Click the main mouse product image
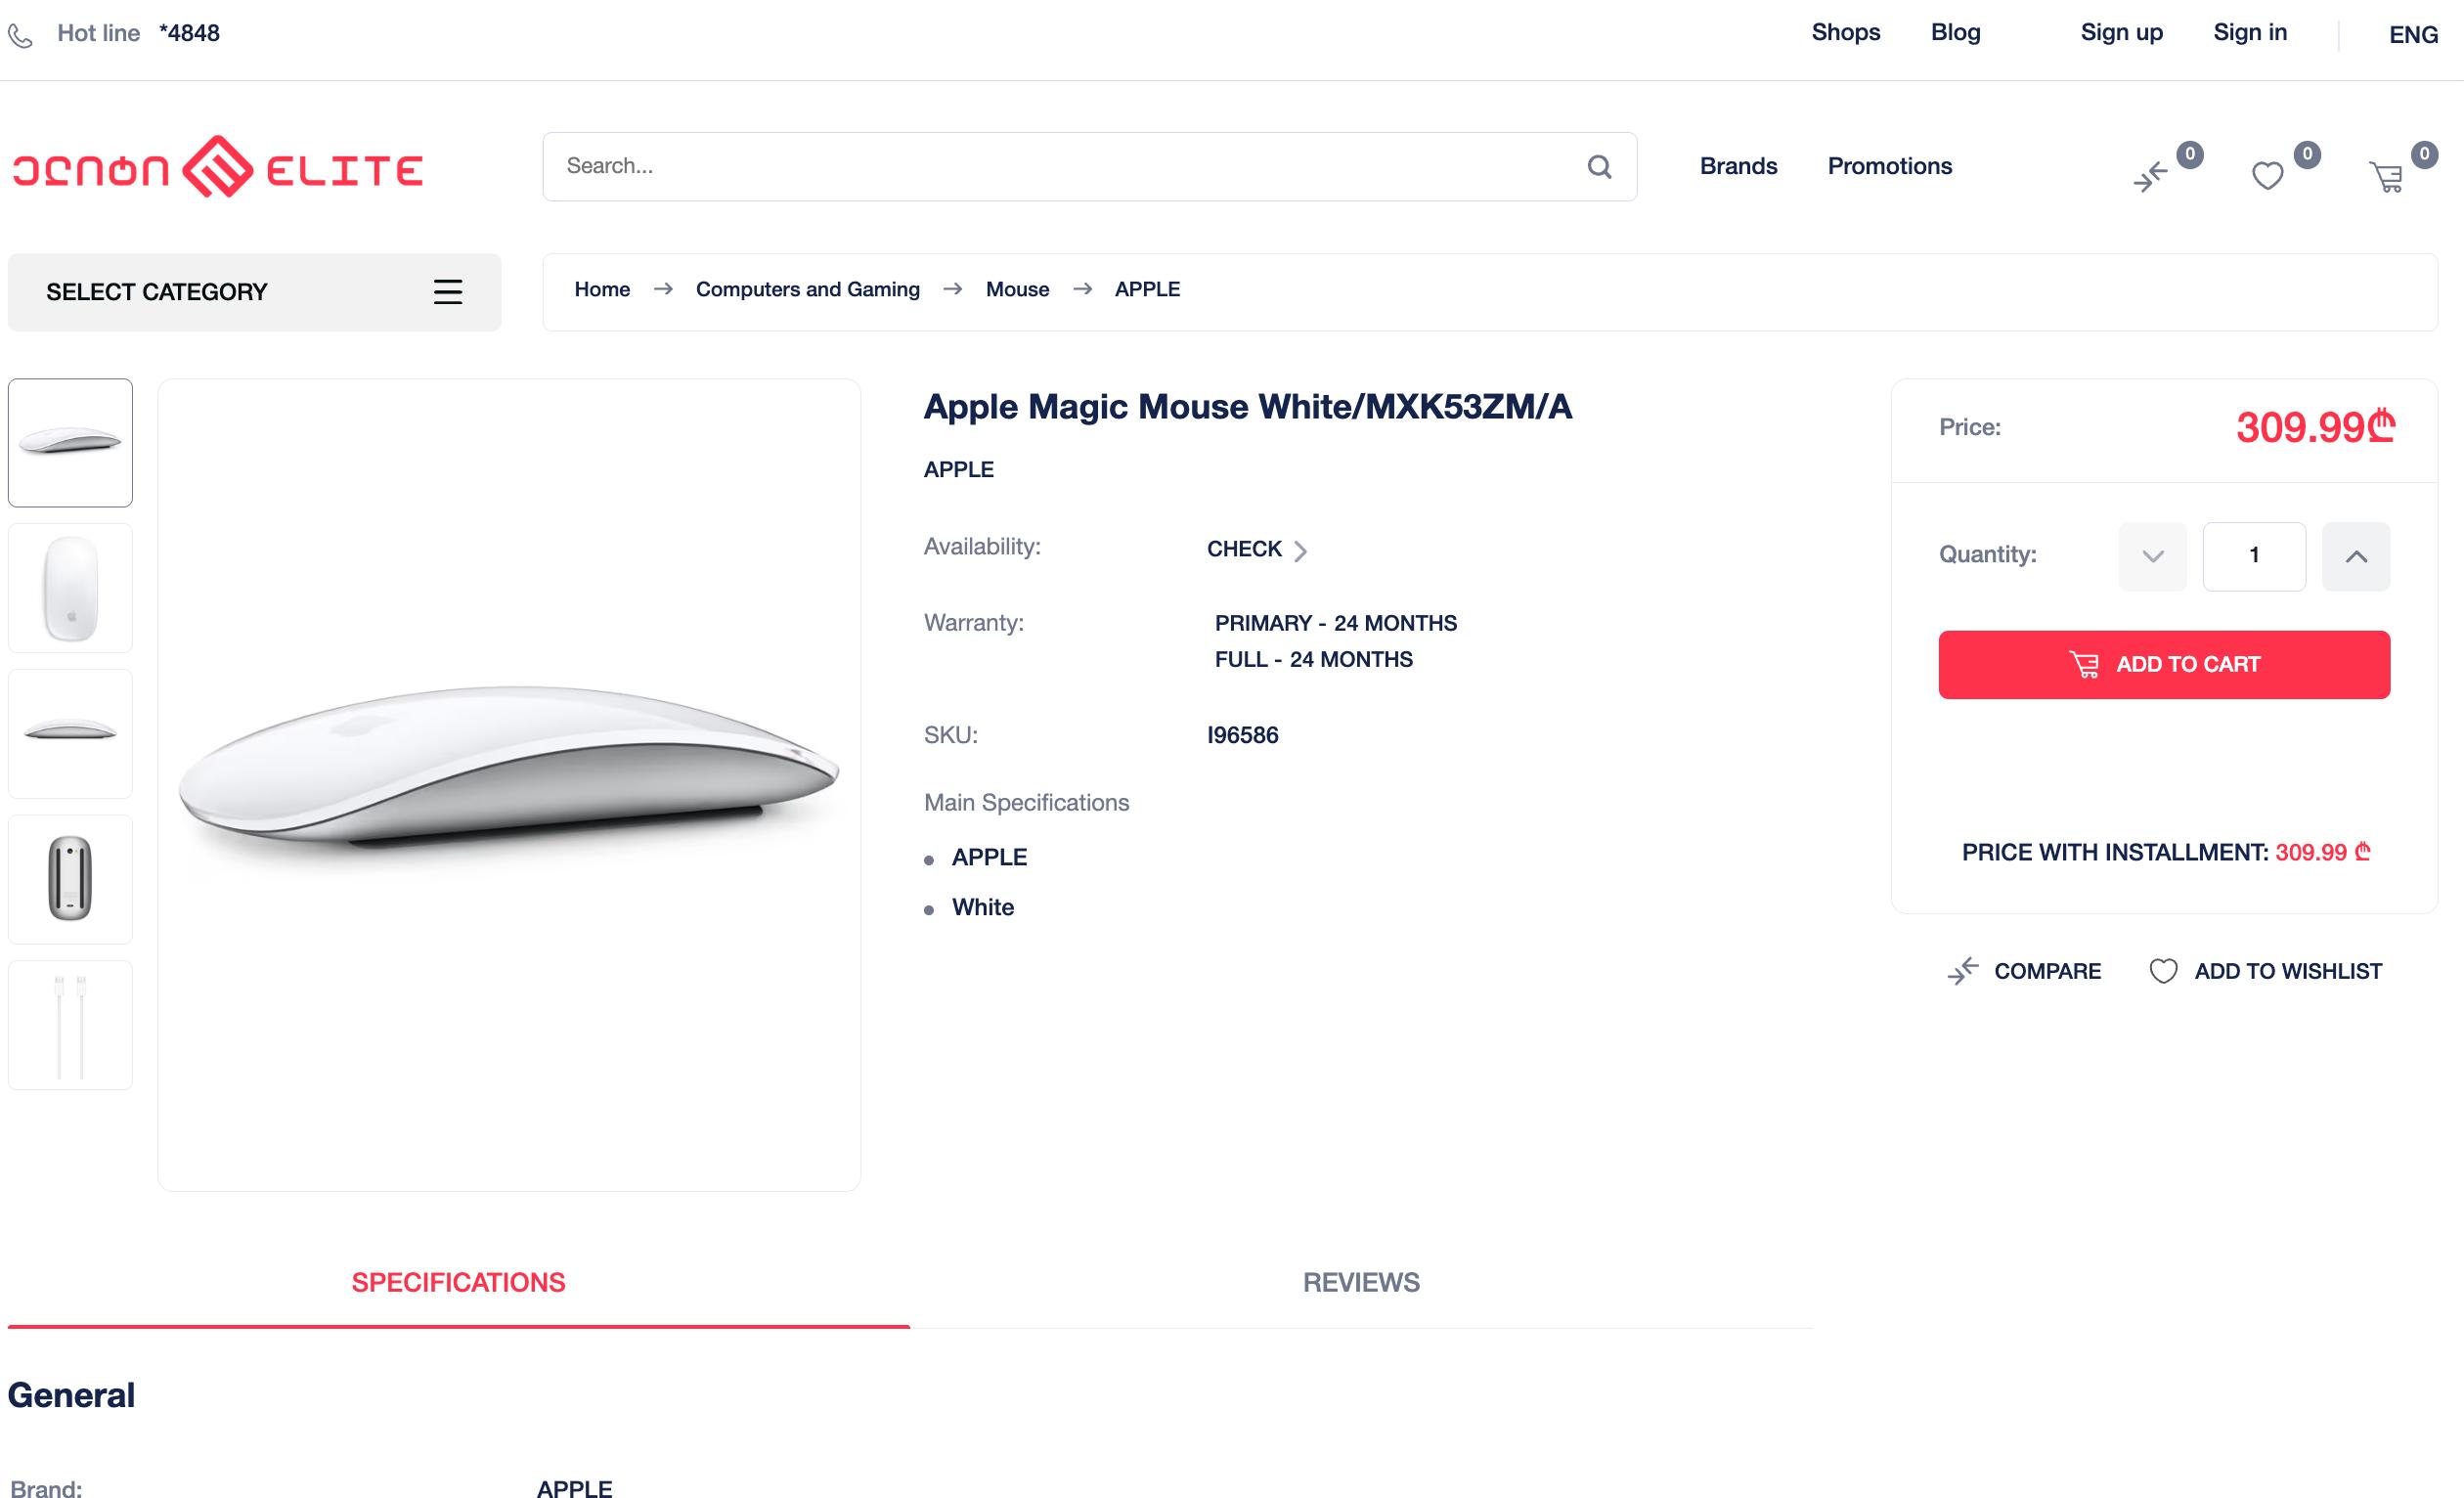 [x=509, y=784]
